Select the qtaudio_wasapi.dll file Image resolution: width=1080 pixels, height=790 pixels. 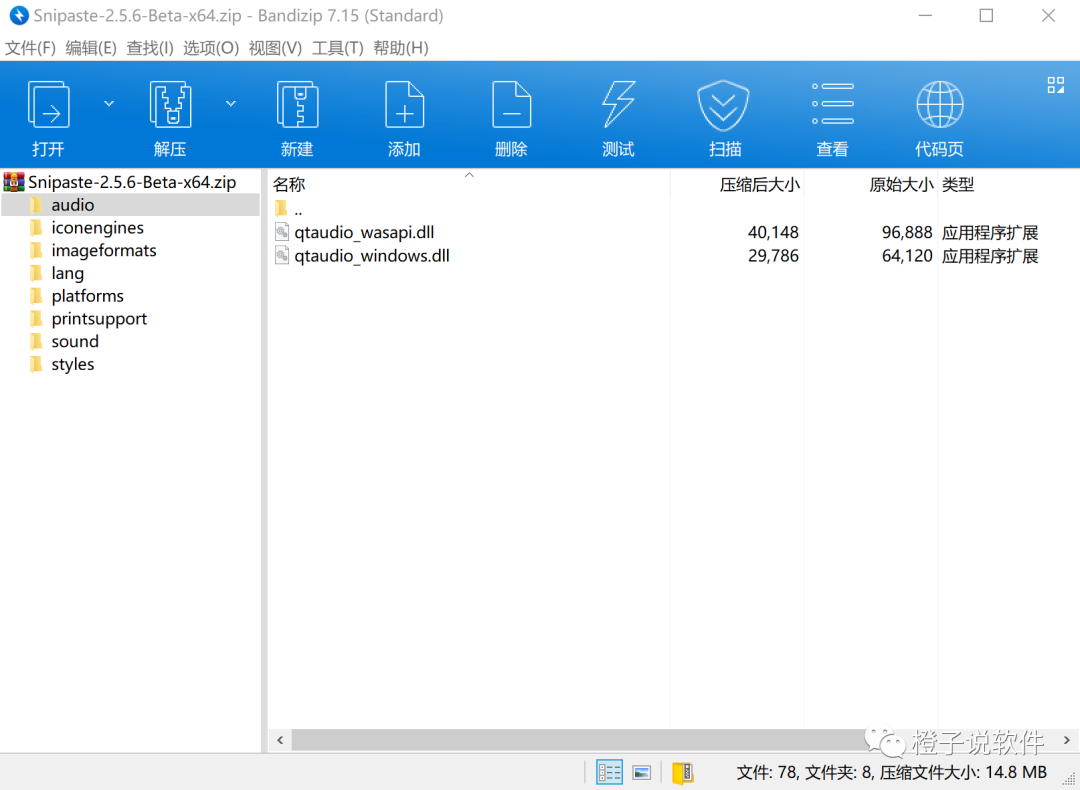364,233
